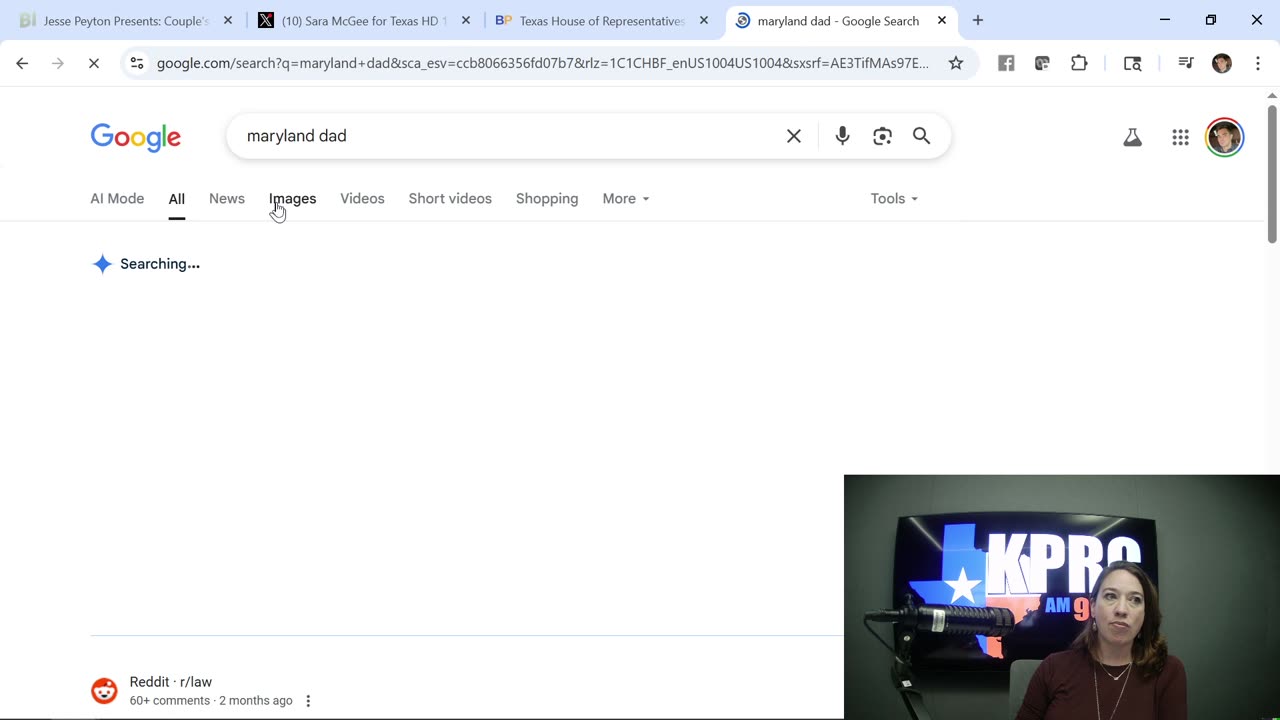Image resolution: width=1280 pixels, height=720 pixels.
Task: Click the page vertical scrollbar
Action: tap(1272, 172)
